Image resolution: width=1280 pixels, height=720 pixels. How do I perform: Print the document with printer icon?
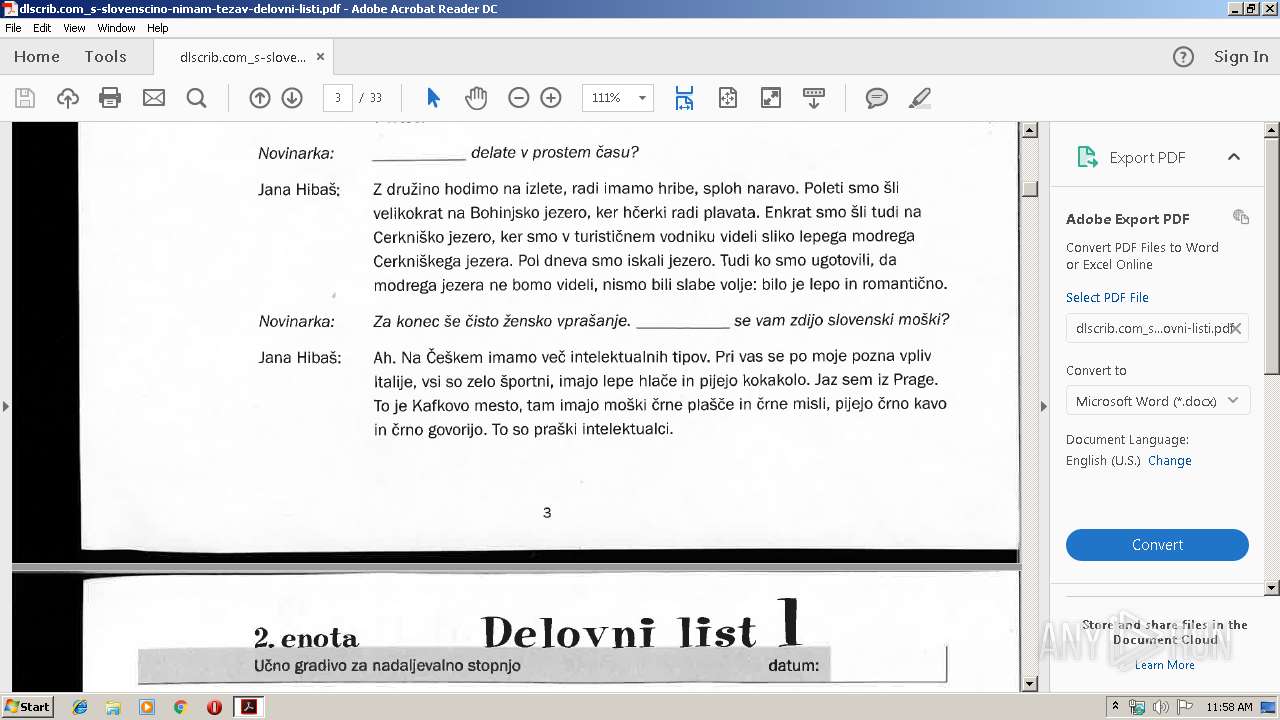point(110,98)
